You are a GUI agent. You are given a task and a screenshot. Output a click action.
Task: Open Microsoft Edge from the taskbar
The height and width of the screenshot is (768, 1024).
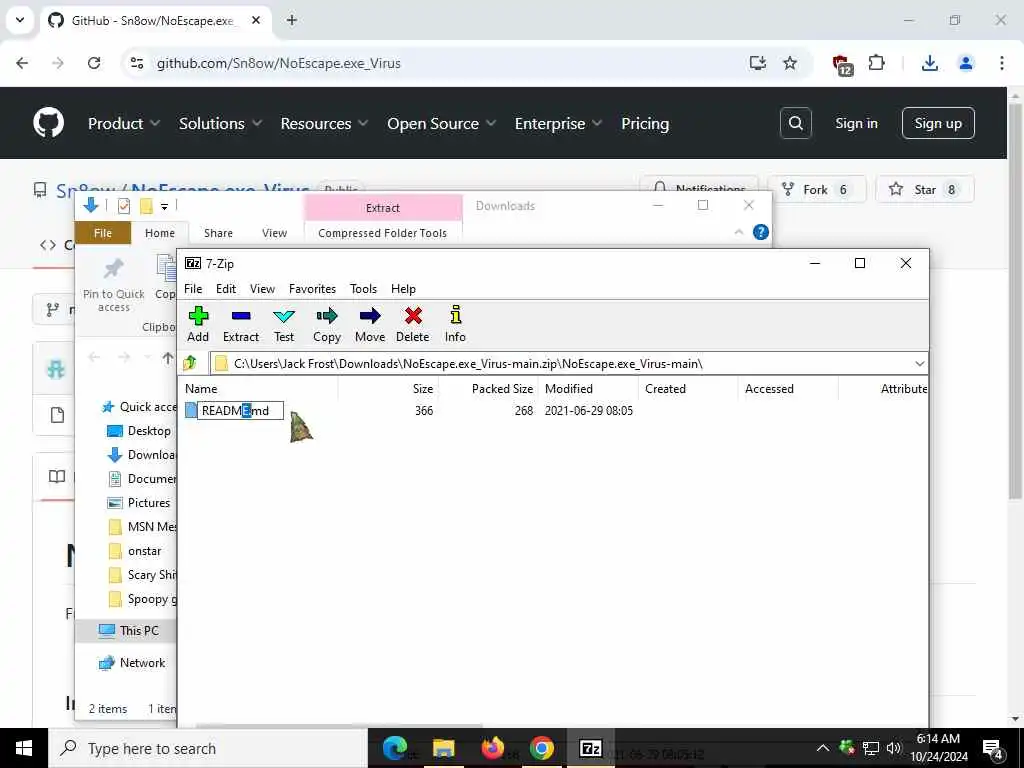click(x=395, y=748)
